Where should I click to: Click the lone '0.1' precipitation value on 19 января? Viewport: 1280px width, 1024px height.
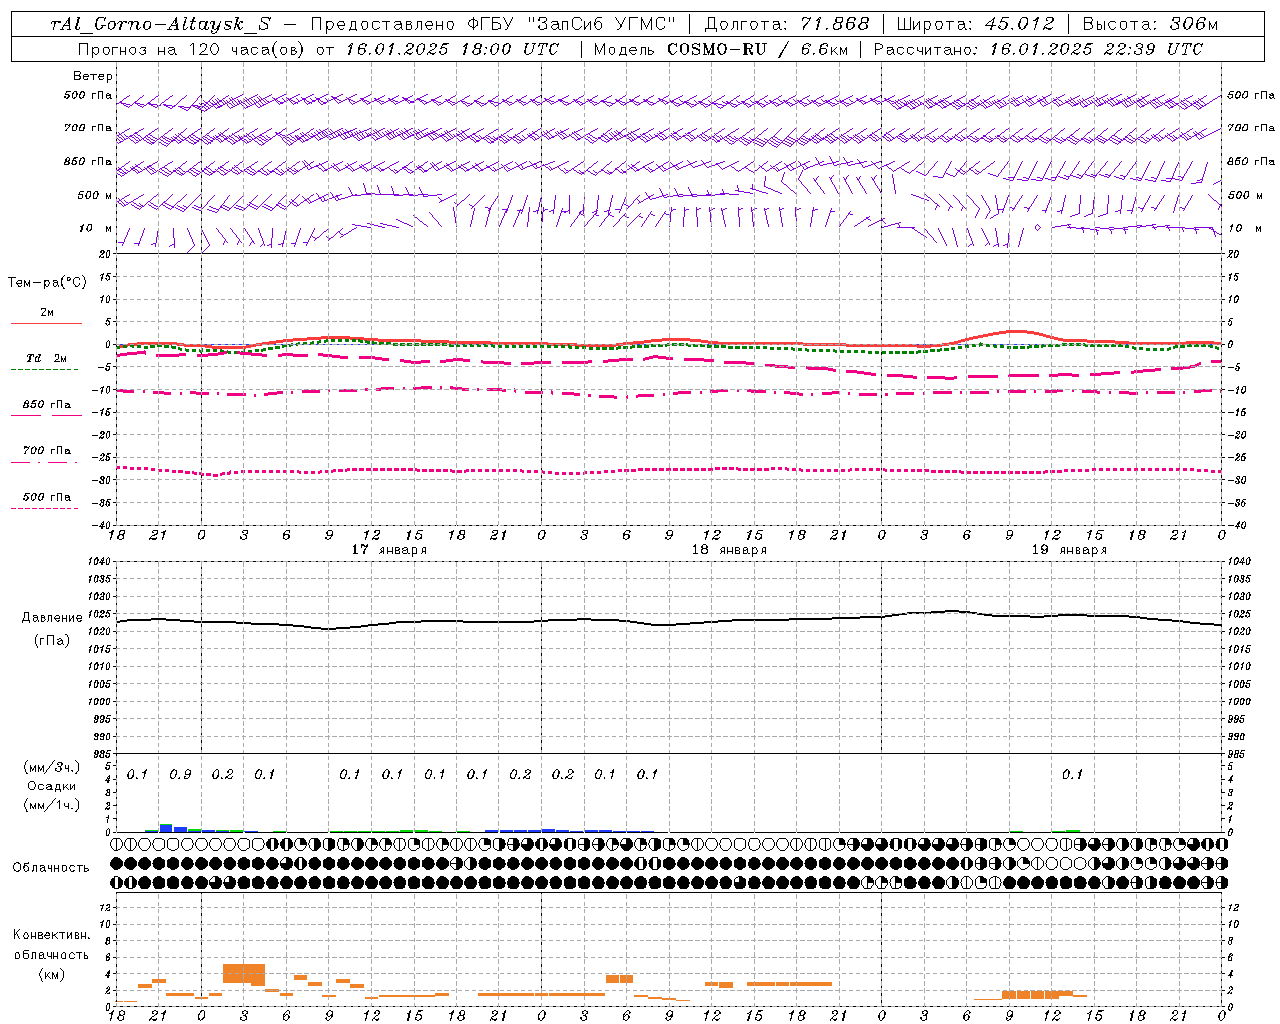coord(1072,774)
